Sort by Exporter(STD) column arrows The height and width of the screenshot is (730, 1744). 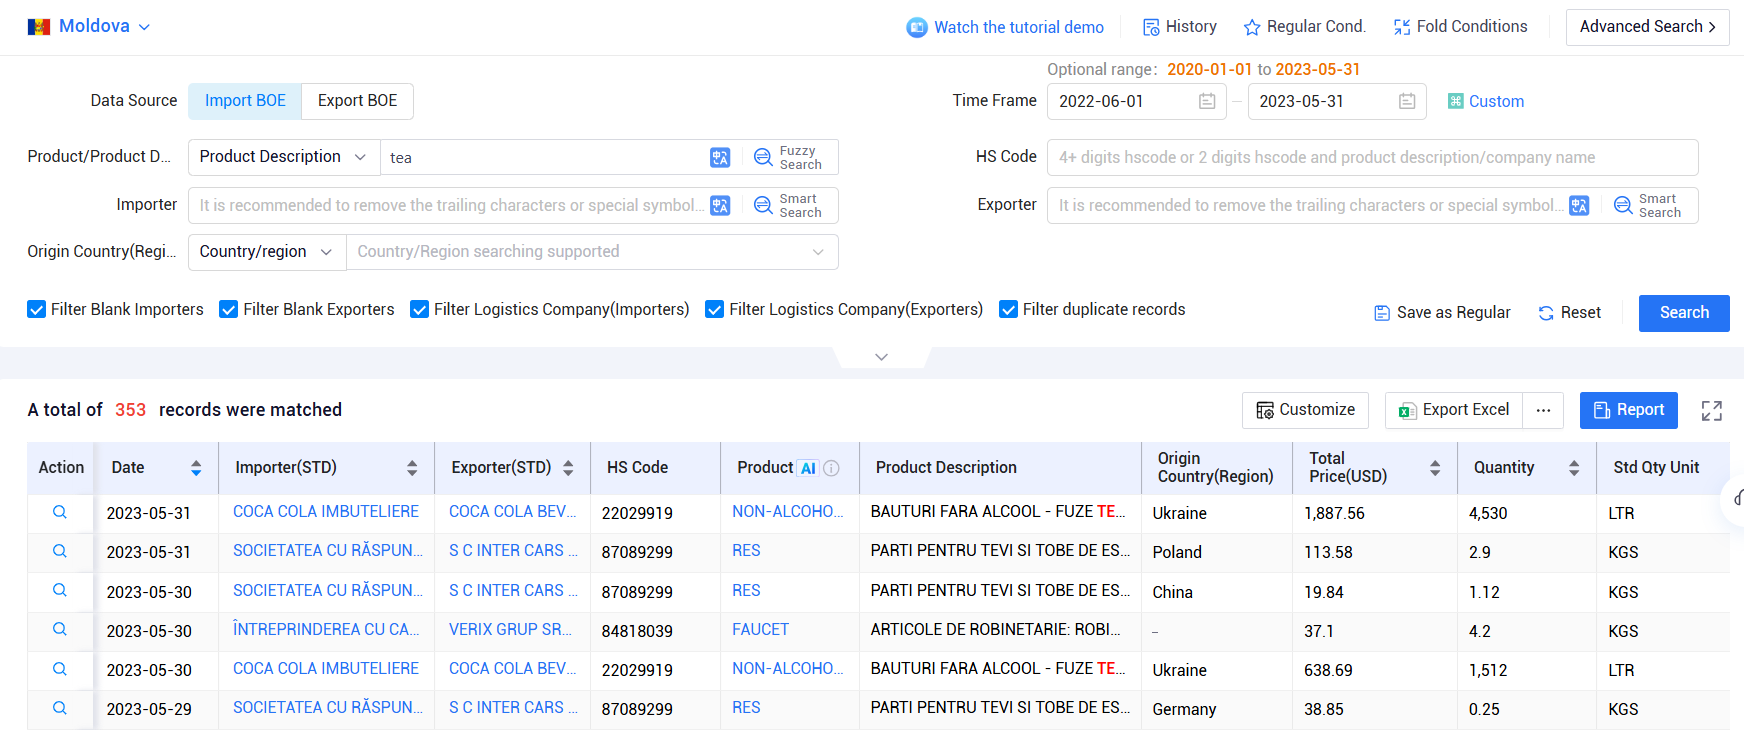pos(568,468)
